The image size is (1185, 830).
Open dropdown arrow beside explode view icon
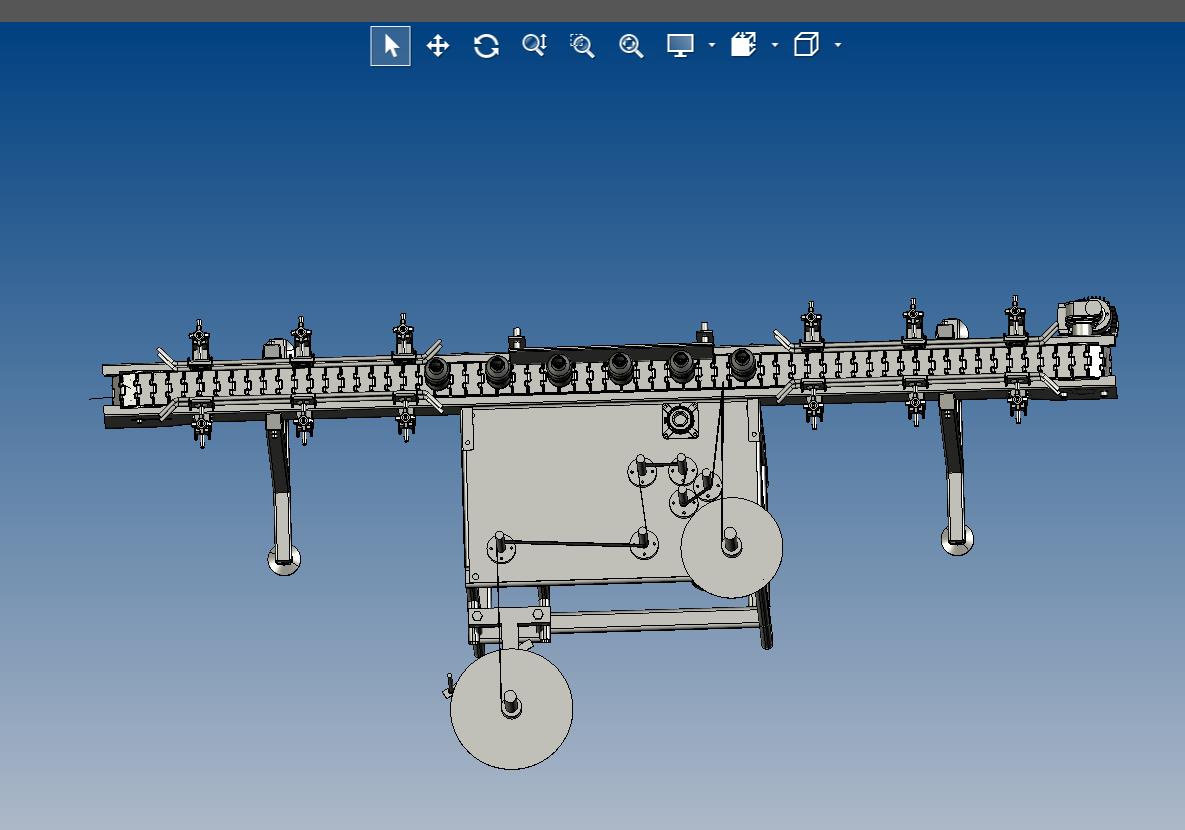click(775, 45)
